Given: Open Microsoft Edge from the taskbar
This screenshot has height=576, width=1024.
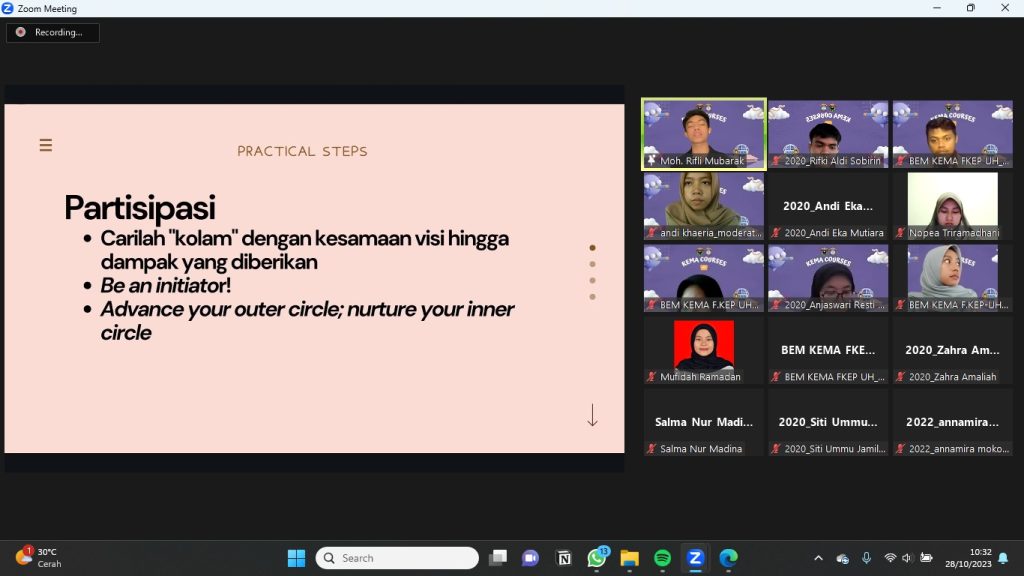Looking at the screenshot, I should click(x=728, y=558).
